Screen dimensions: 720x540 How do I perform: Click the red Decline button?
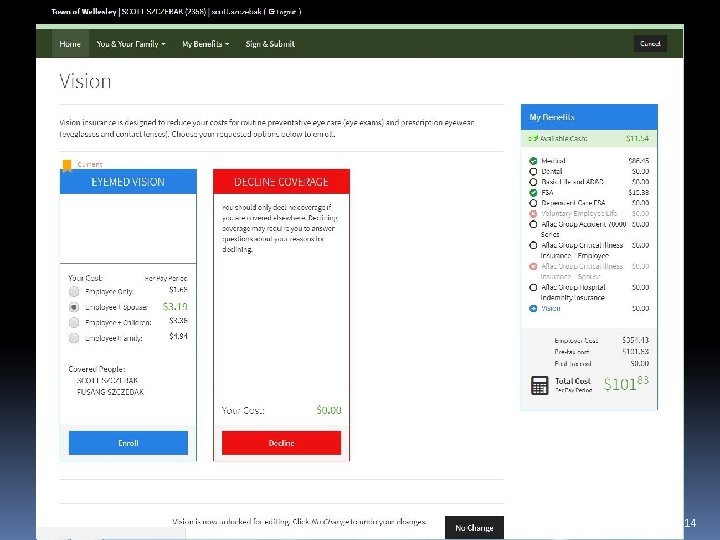click(x=281, y=443)
